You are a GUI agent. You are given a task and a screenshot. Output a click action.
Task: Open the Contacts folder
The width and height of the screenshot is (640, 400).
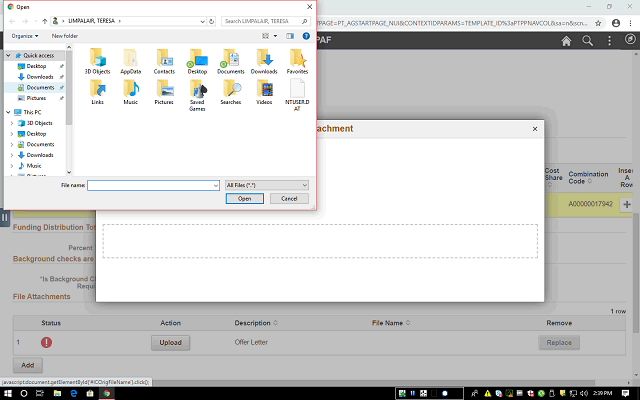click(x=164, y=61)
